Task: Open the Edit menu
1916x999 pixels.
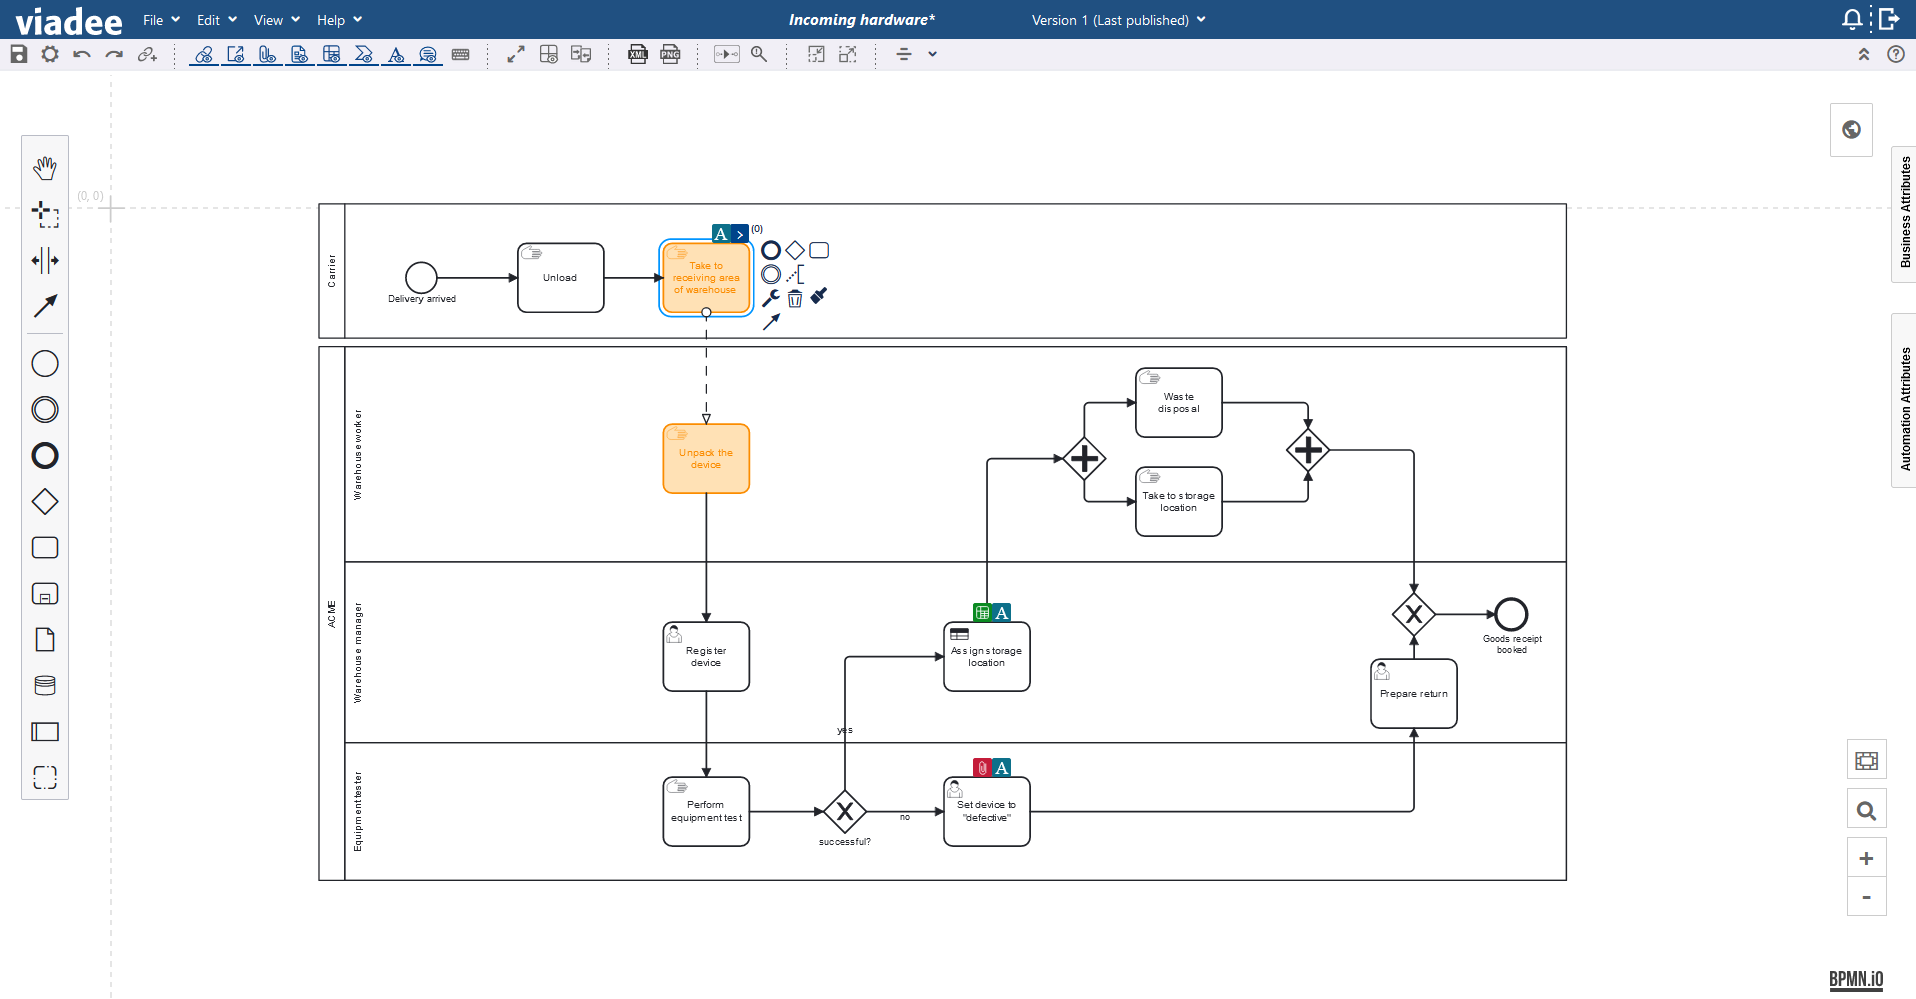Action: click(217, 20)
